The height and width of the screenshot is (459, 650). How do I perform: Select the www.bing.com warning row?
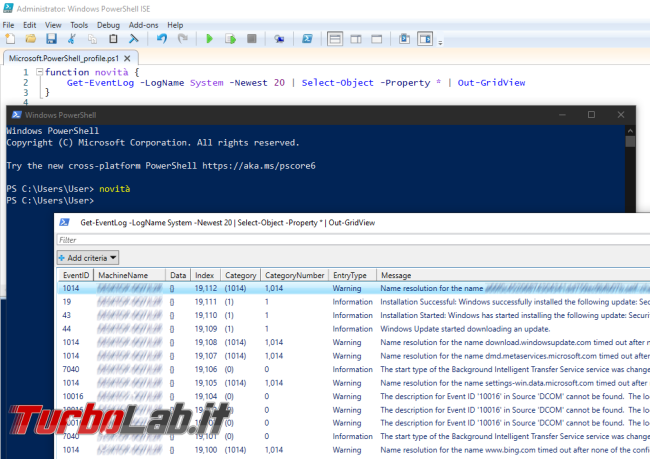tap(354, 450)
